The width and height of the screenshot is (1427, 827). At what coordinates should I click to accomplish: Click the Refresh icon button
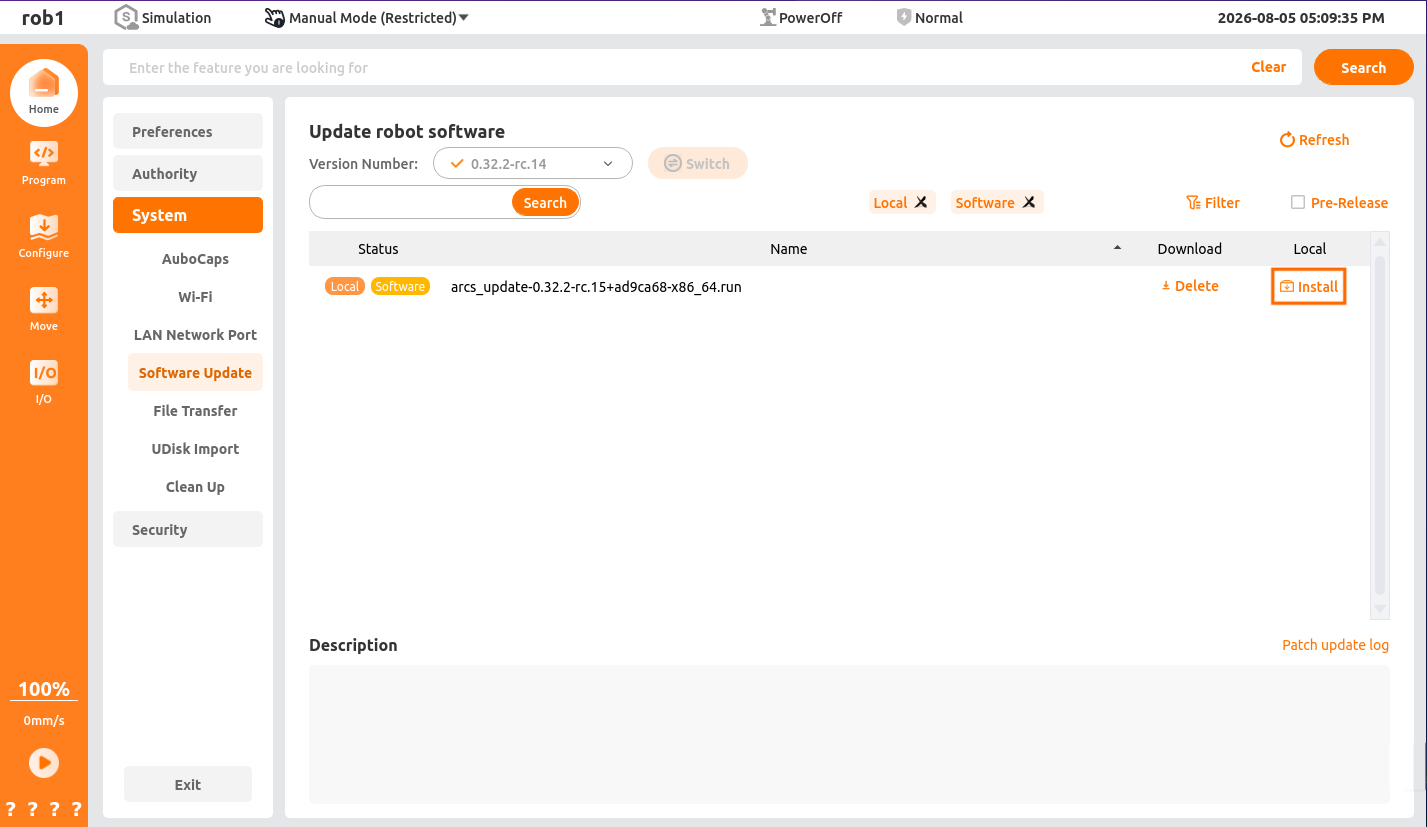click(1314, 140)
